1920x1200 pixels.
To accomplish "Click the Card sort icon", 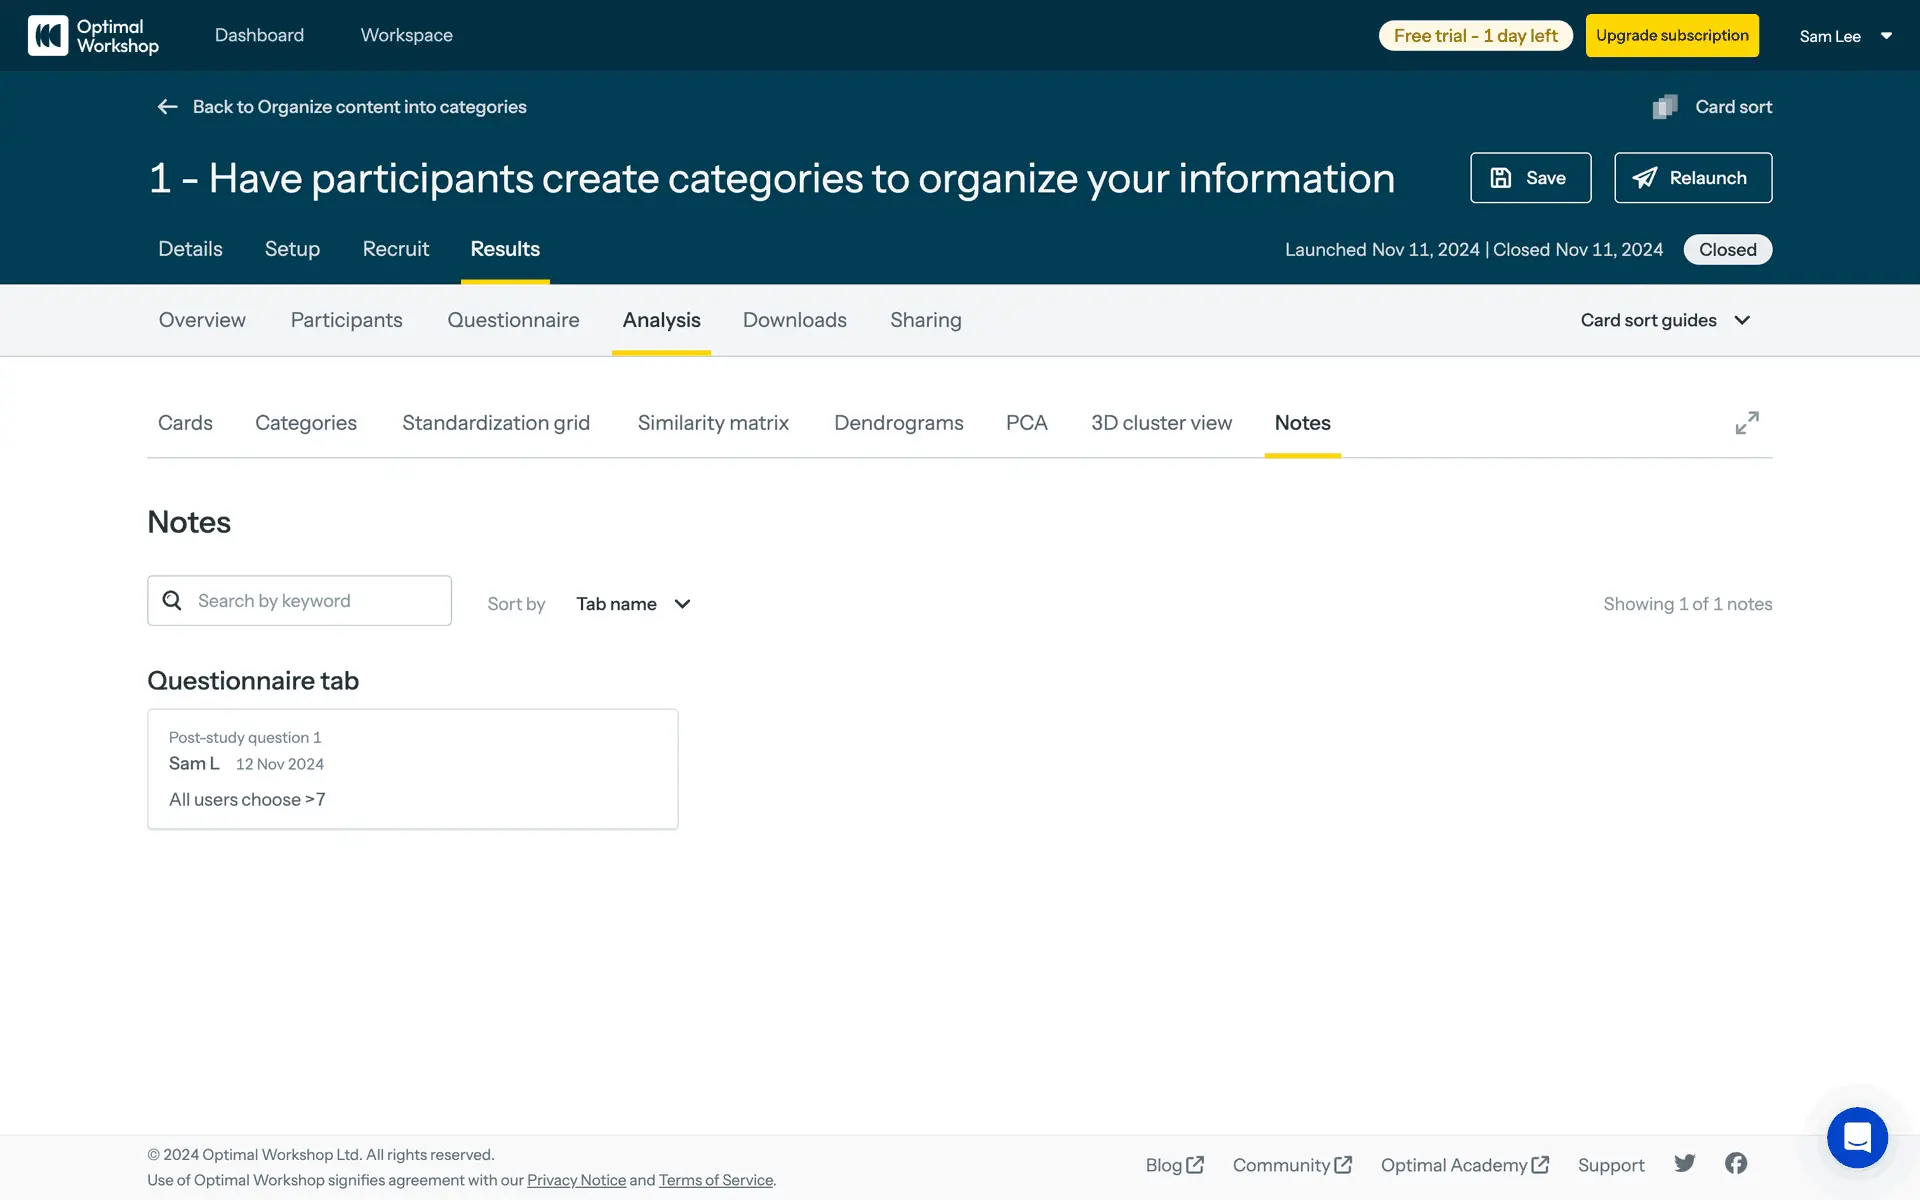I will (x=1665, y=107).
